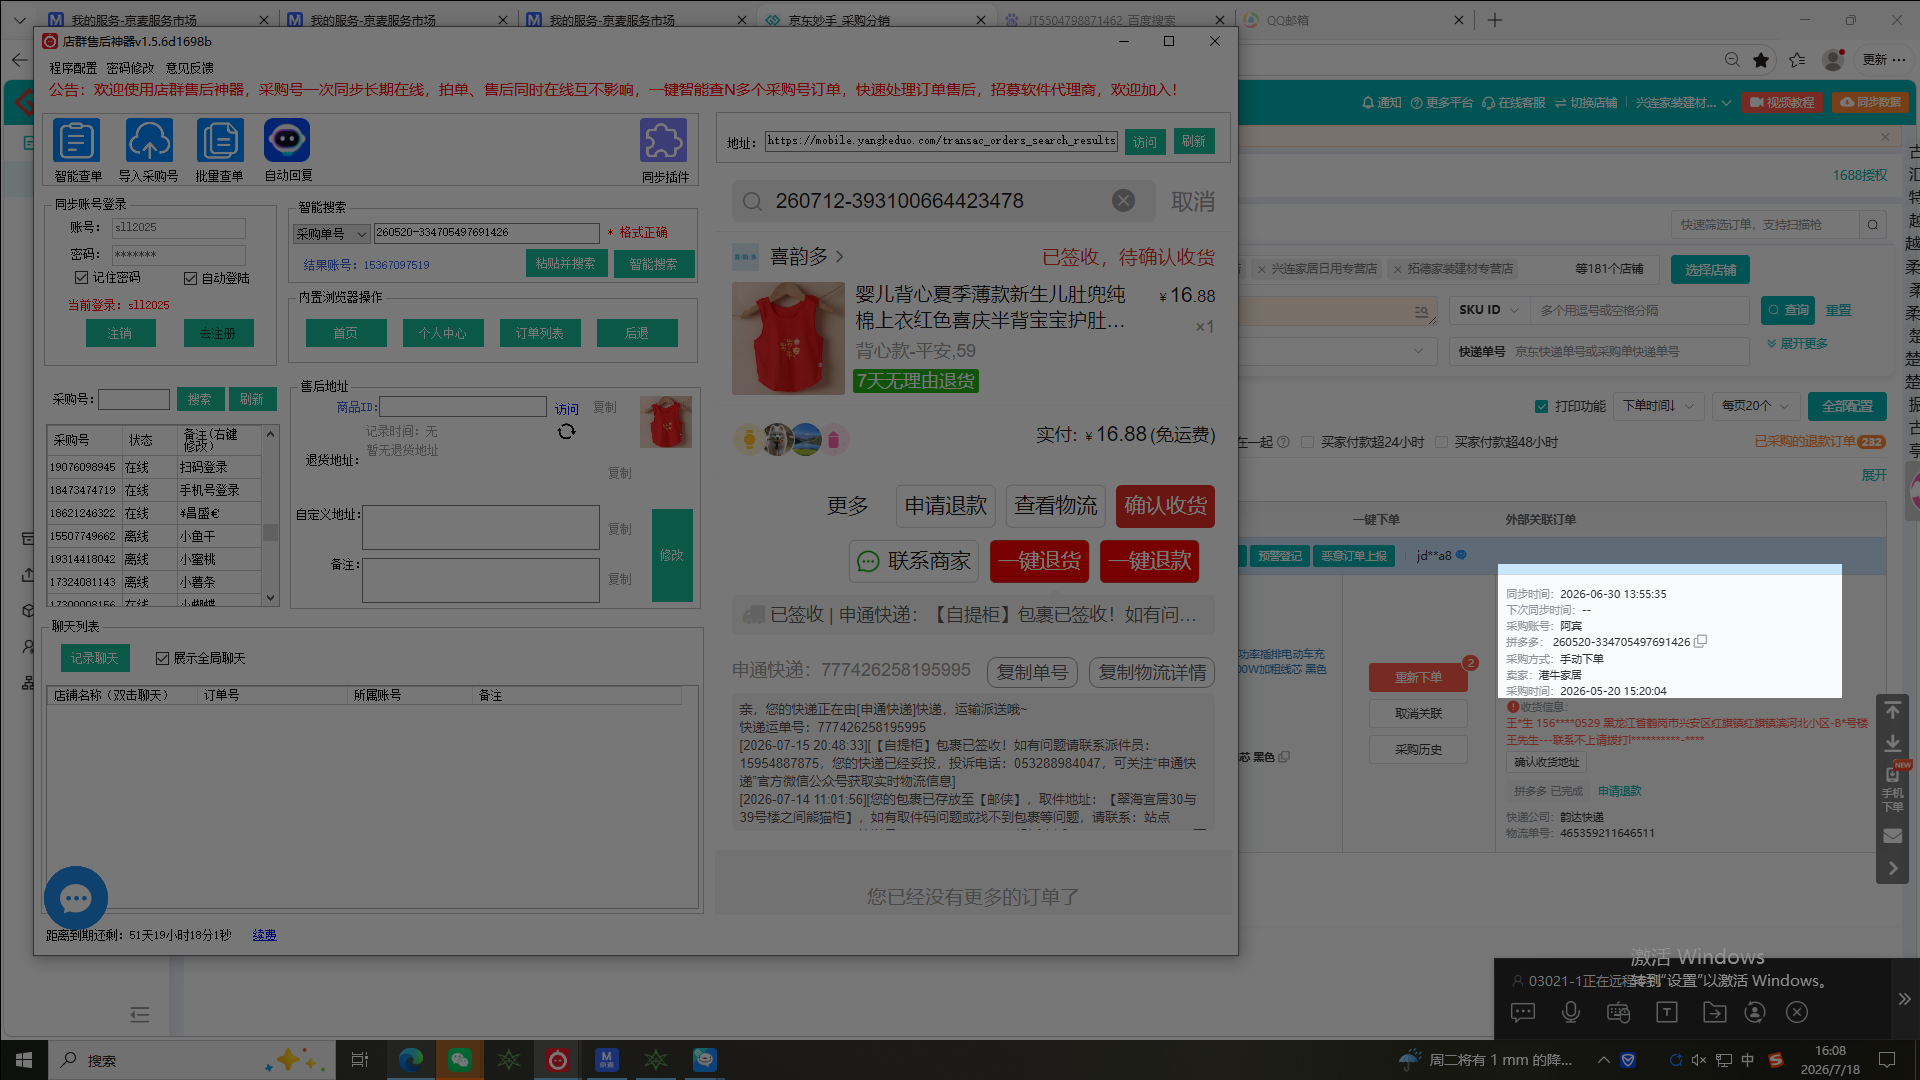Switch to the JT5504798871462 百度搜索 tab
The width and height of the screenshot is (1920, 1080).
coord(1114,20)
